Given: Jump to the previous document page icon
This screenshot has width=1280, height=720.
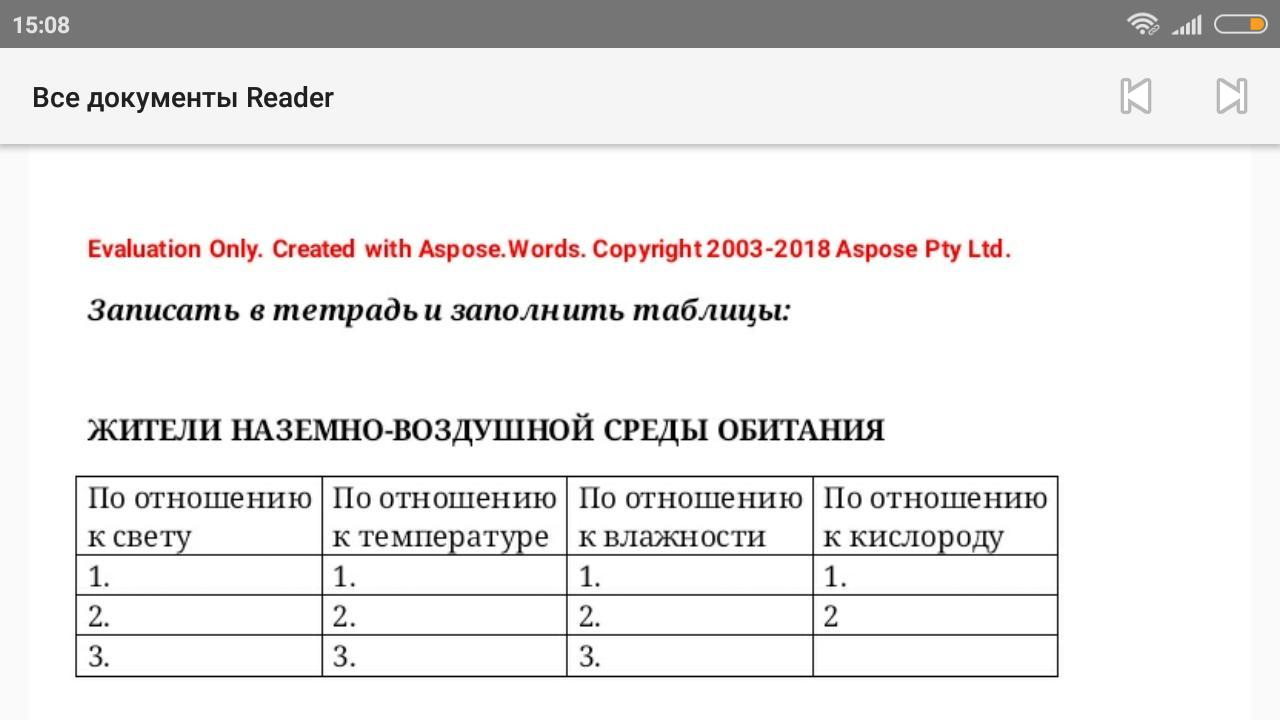Looking at the screenshot, I should point(1136,96).
